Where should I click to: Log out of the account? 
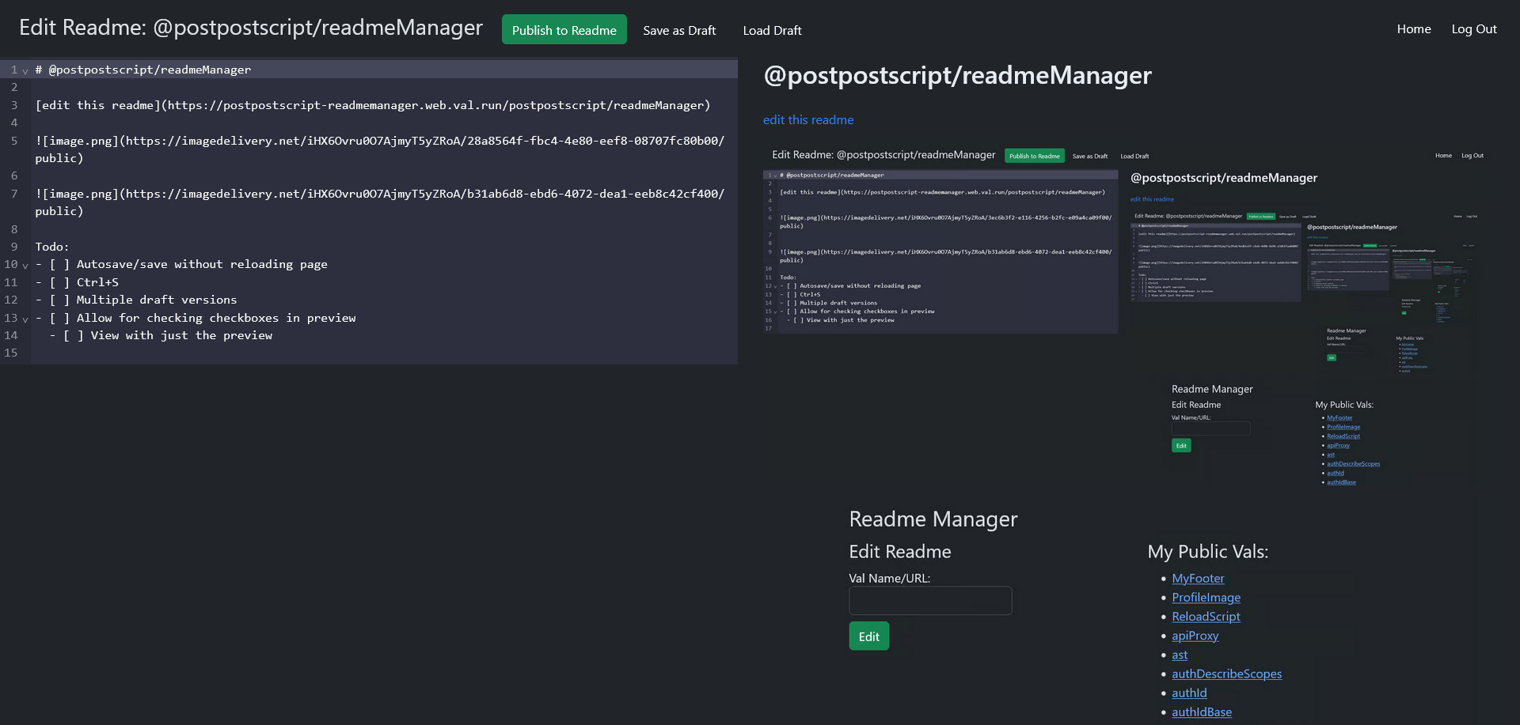tap(1473, 29)
